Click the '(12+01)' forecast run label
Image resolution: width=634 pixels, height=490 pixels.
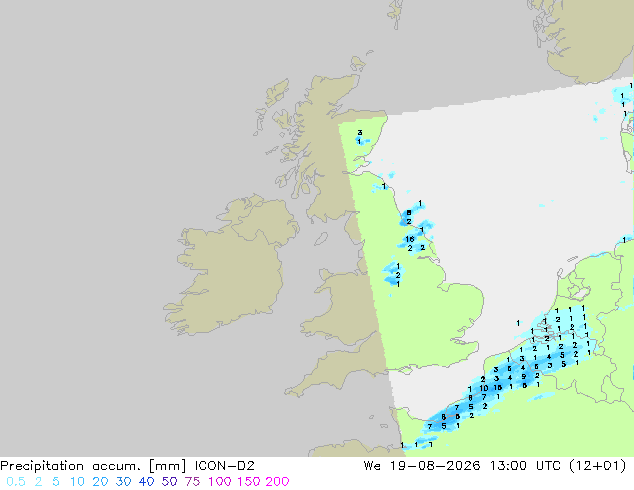pyautogui.click(x=598, y=466)
